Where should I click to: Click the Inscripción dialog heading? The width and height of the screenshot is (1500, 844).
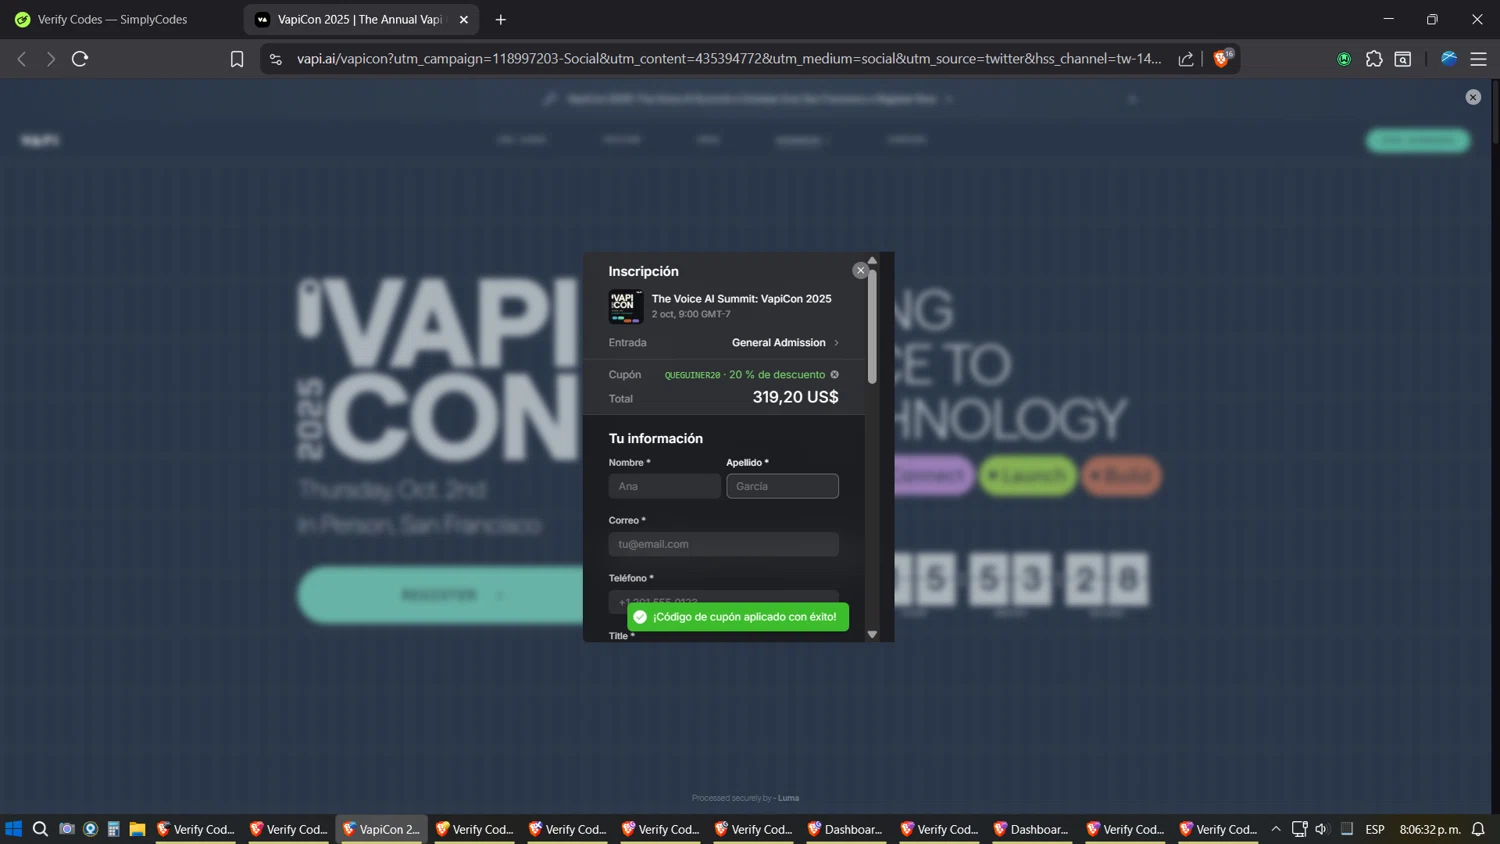(644, 271)
